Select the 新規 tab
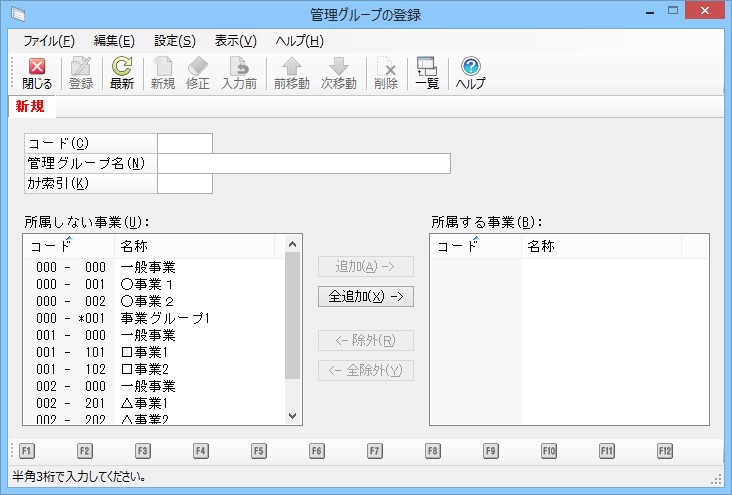Screen dimensions: 732x495 [x=29, y=106]
